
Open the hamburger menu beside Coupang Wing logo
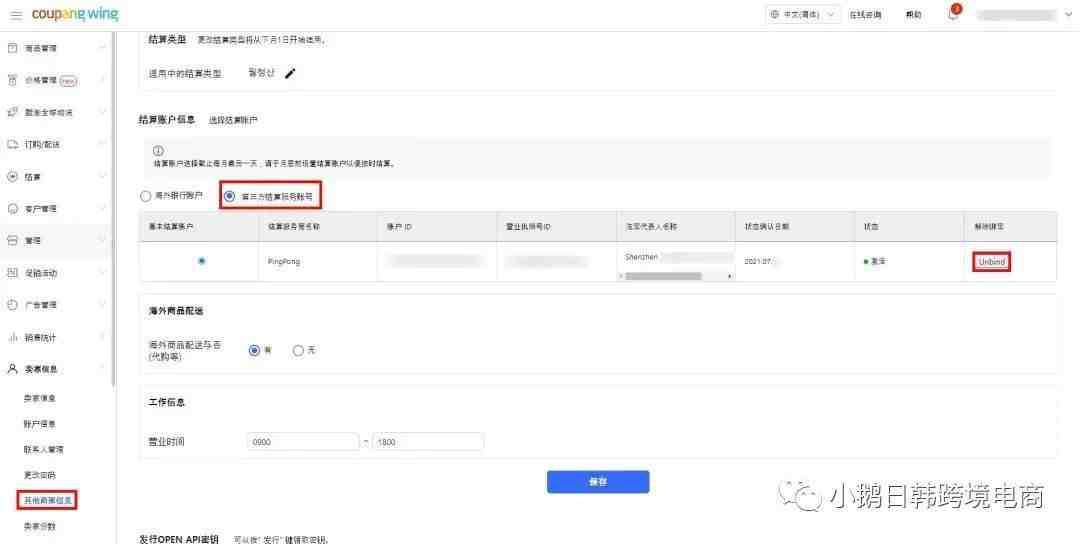(x=16, y=14)
